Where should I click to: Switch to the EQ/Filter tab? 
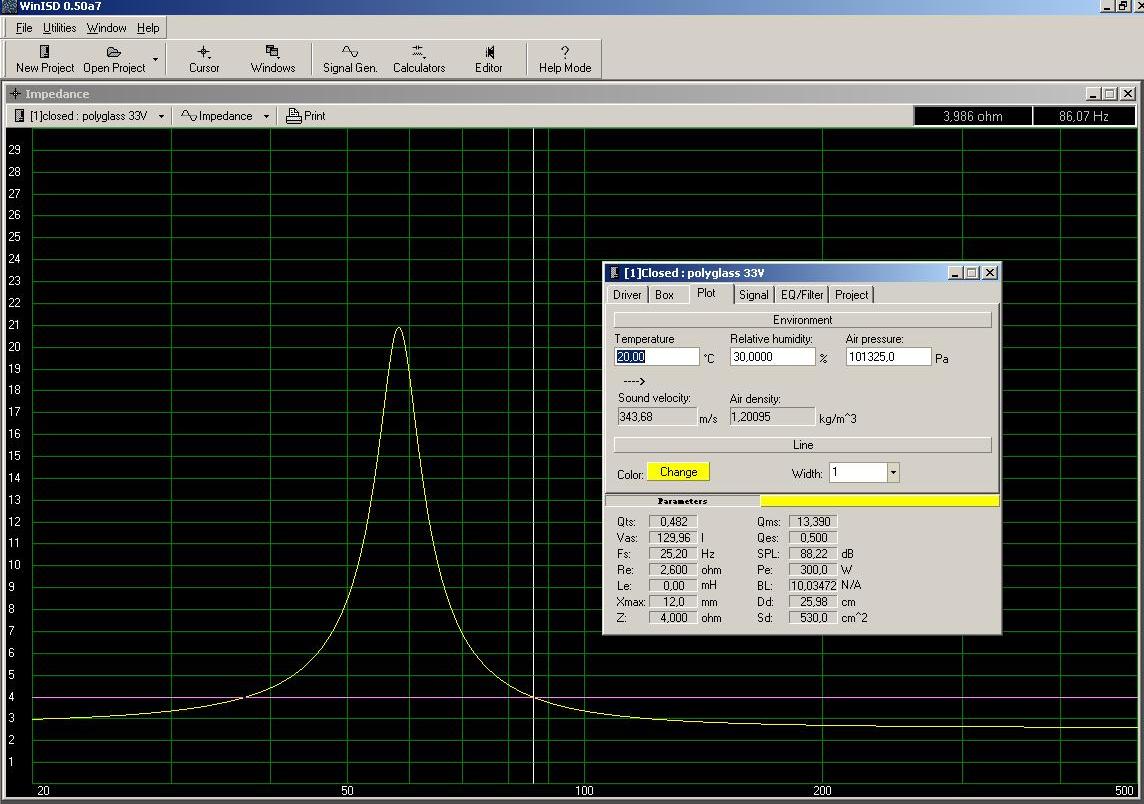tap(802, 295)
